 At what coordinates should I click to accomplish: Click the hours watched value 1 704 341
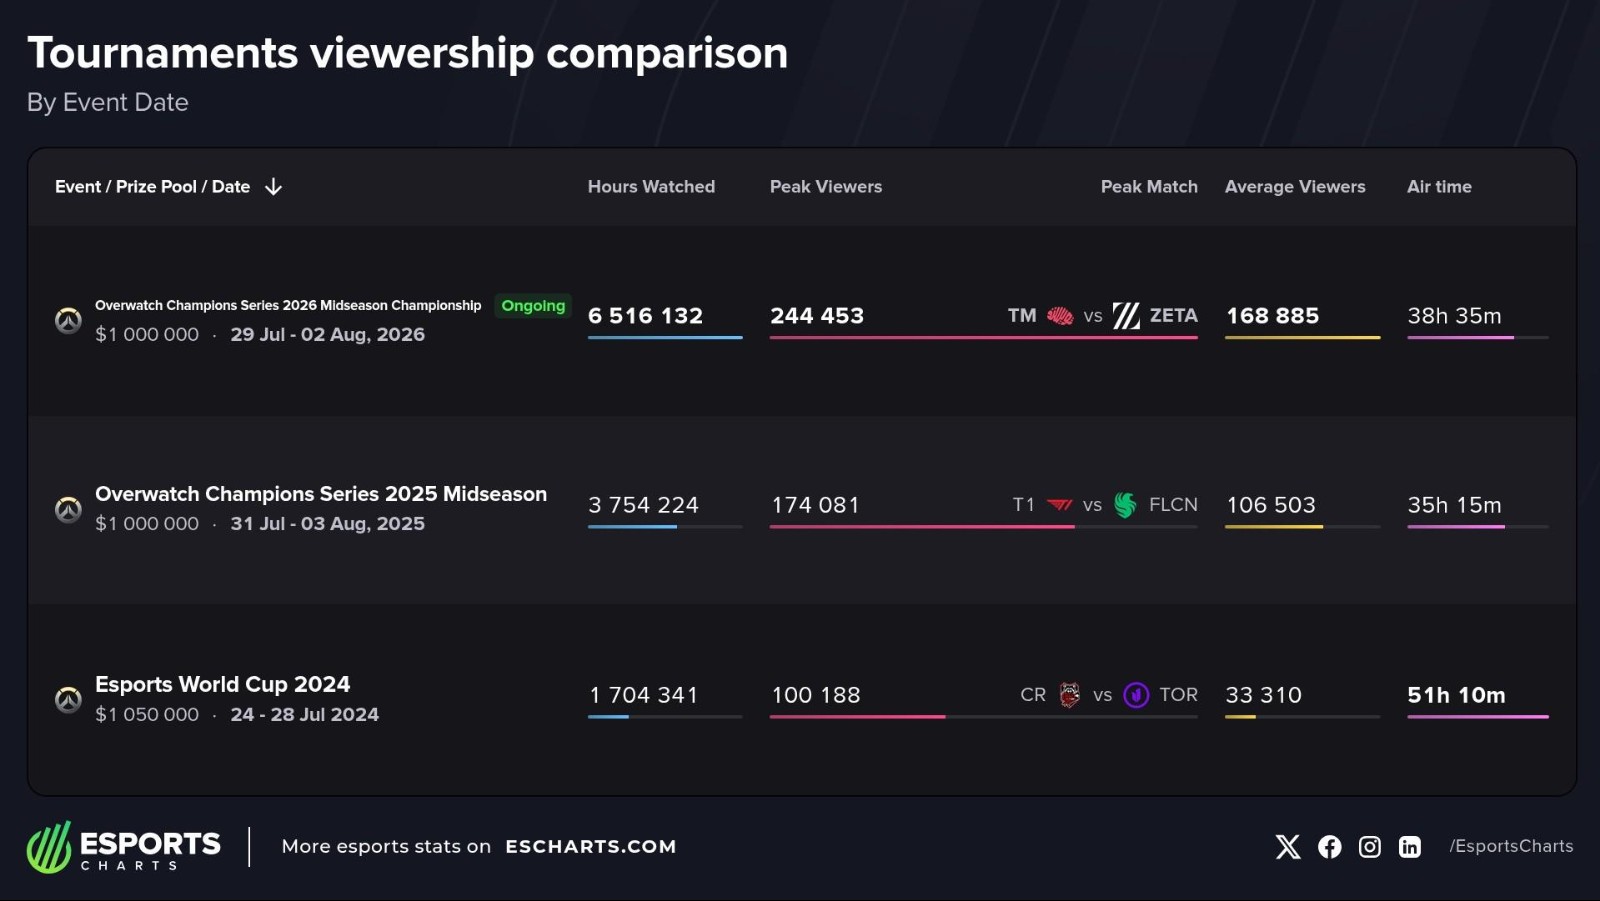(x=644, y=695)
